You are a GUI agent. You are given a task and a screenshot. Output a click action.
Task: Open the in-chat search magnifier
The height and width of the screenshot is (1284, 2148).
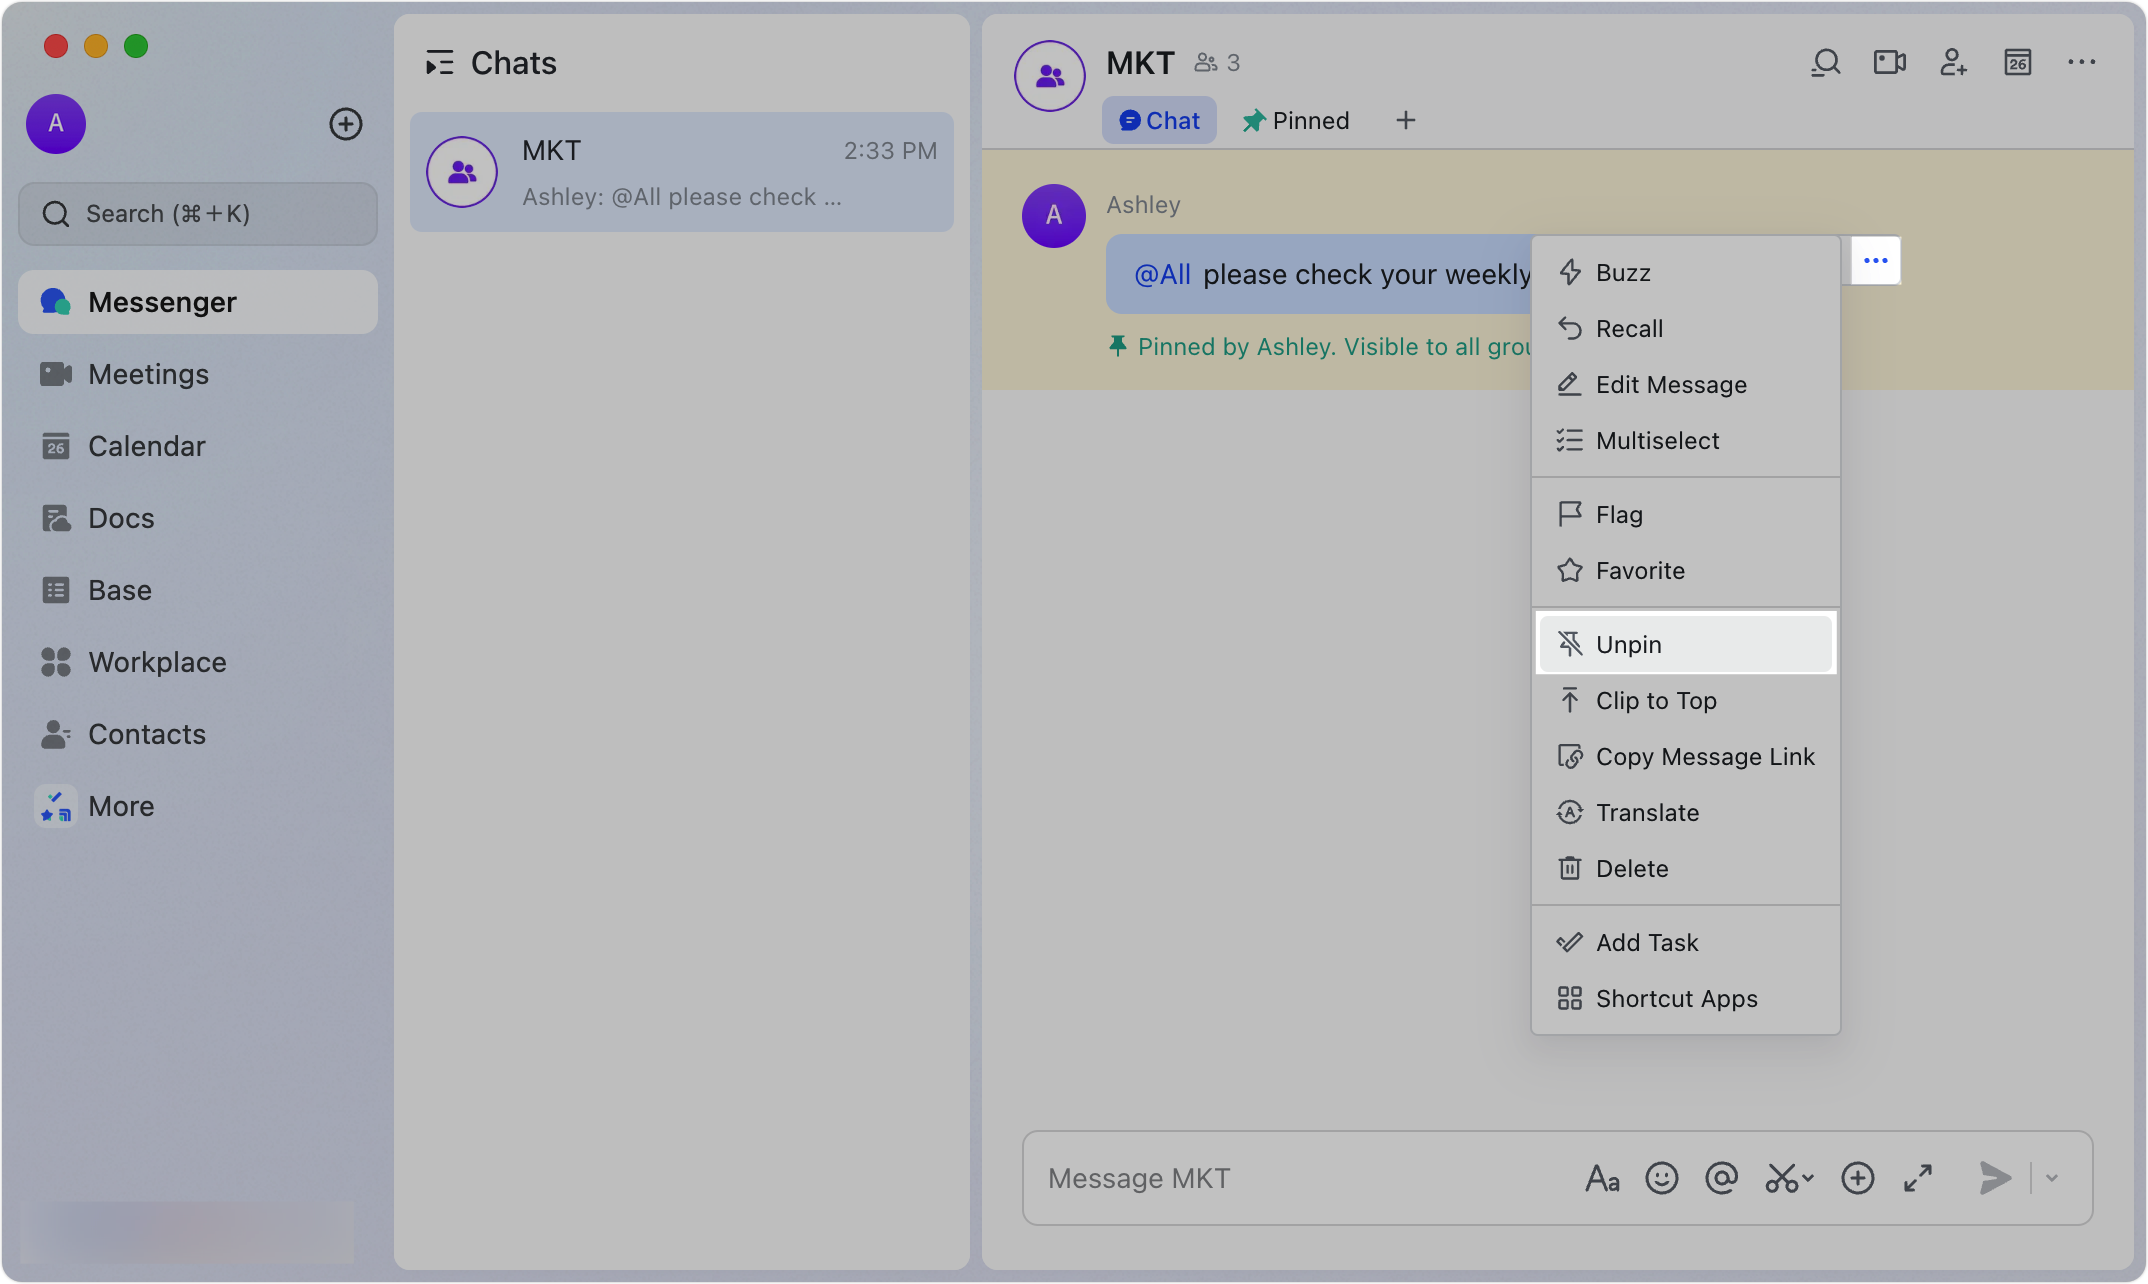pos(1825,62)
